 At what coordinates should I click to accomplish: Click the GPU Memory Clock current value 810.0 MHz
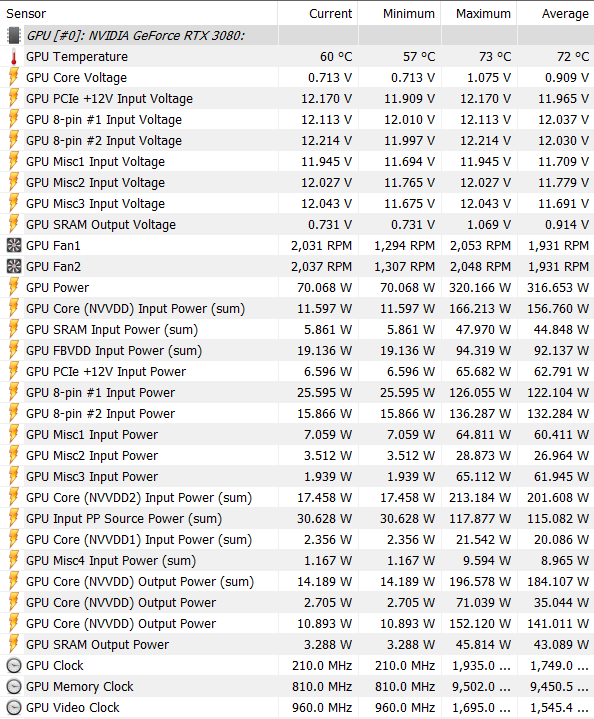click(x=322, y=687)
